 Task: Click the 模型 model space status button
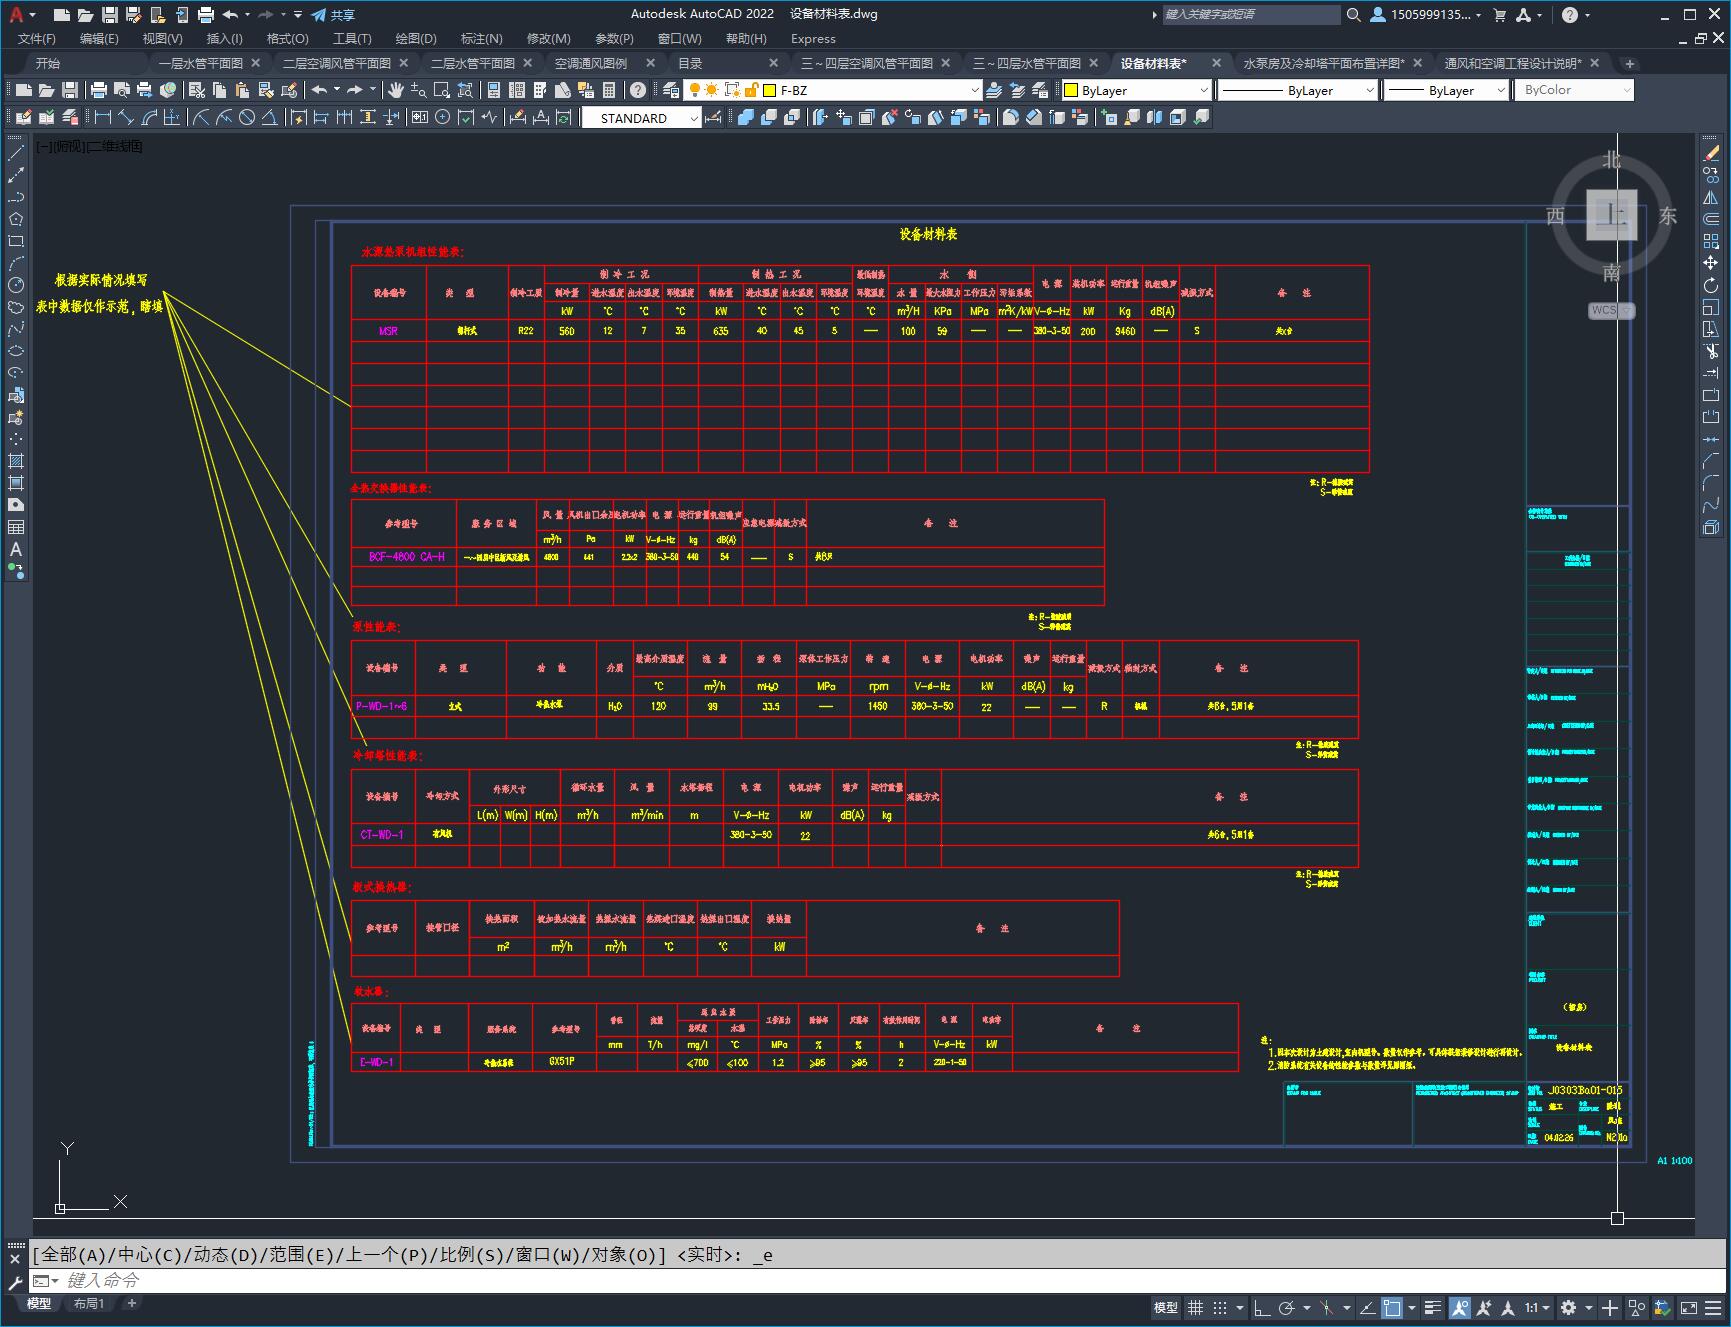[1166, 1308]
